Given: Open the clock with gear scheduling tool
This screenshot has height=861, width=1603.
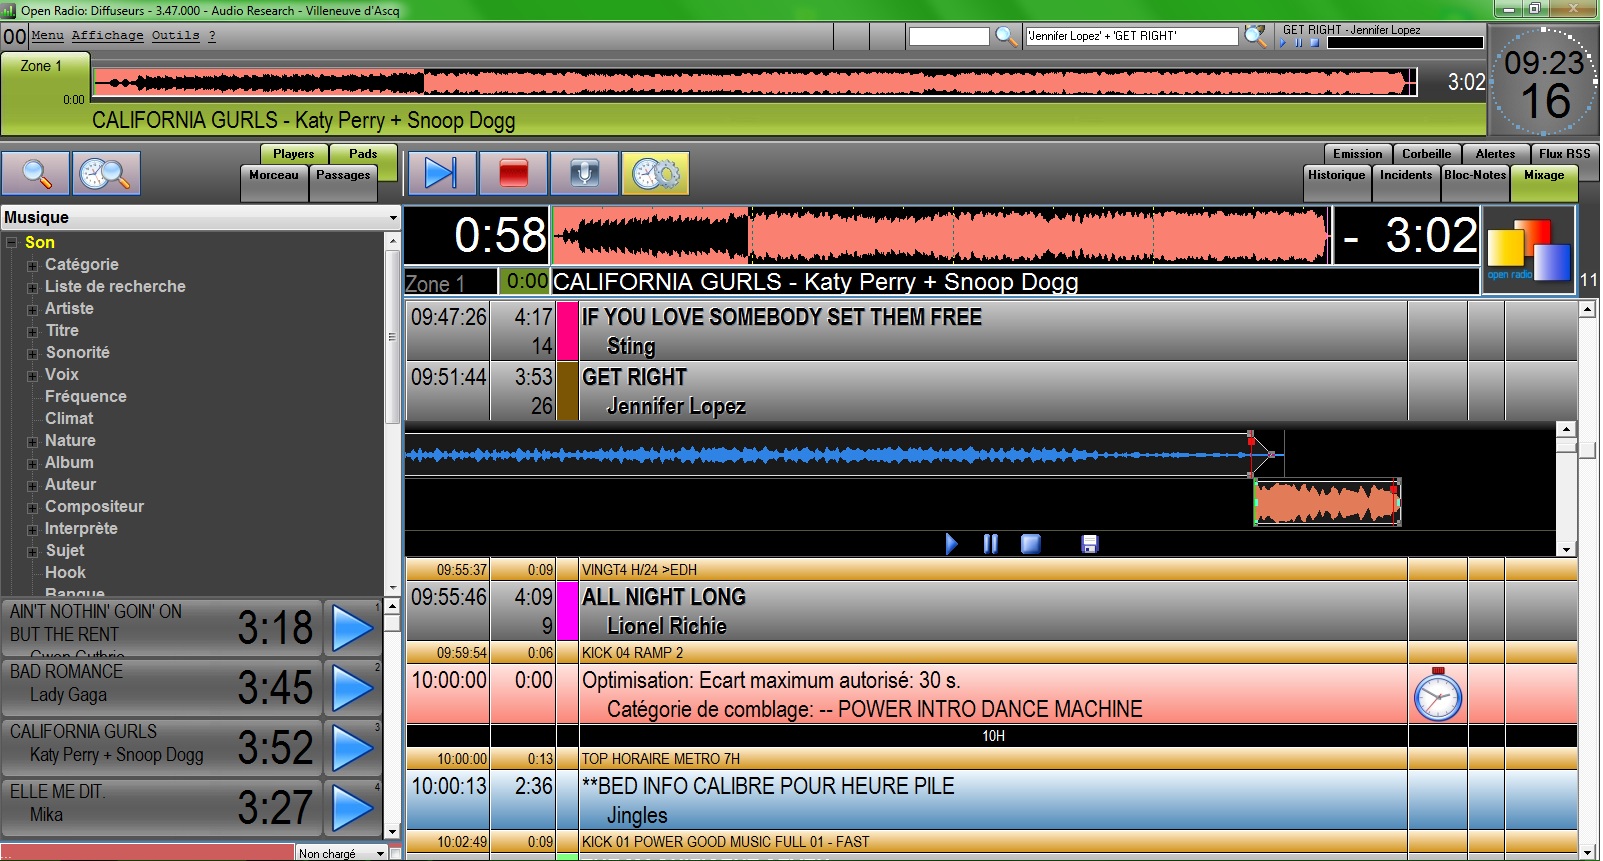Looking at the screenshot, I should tap(655, 174).
